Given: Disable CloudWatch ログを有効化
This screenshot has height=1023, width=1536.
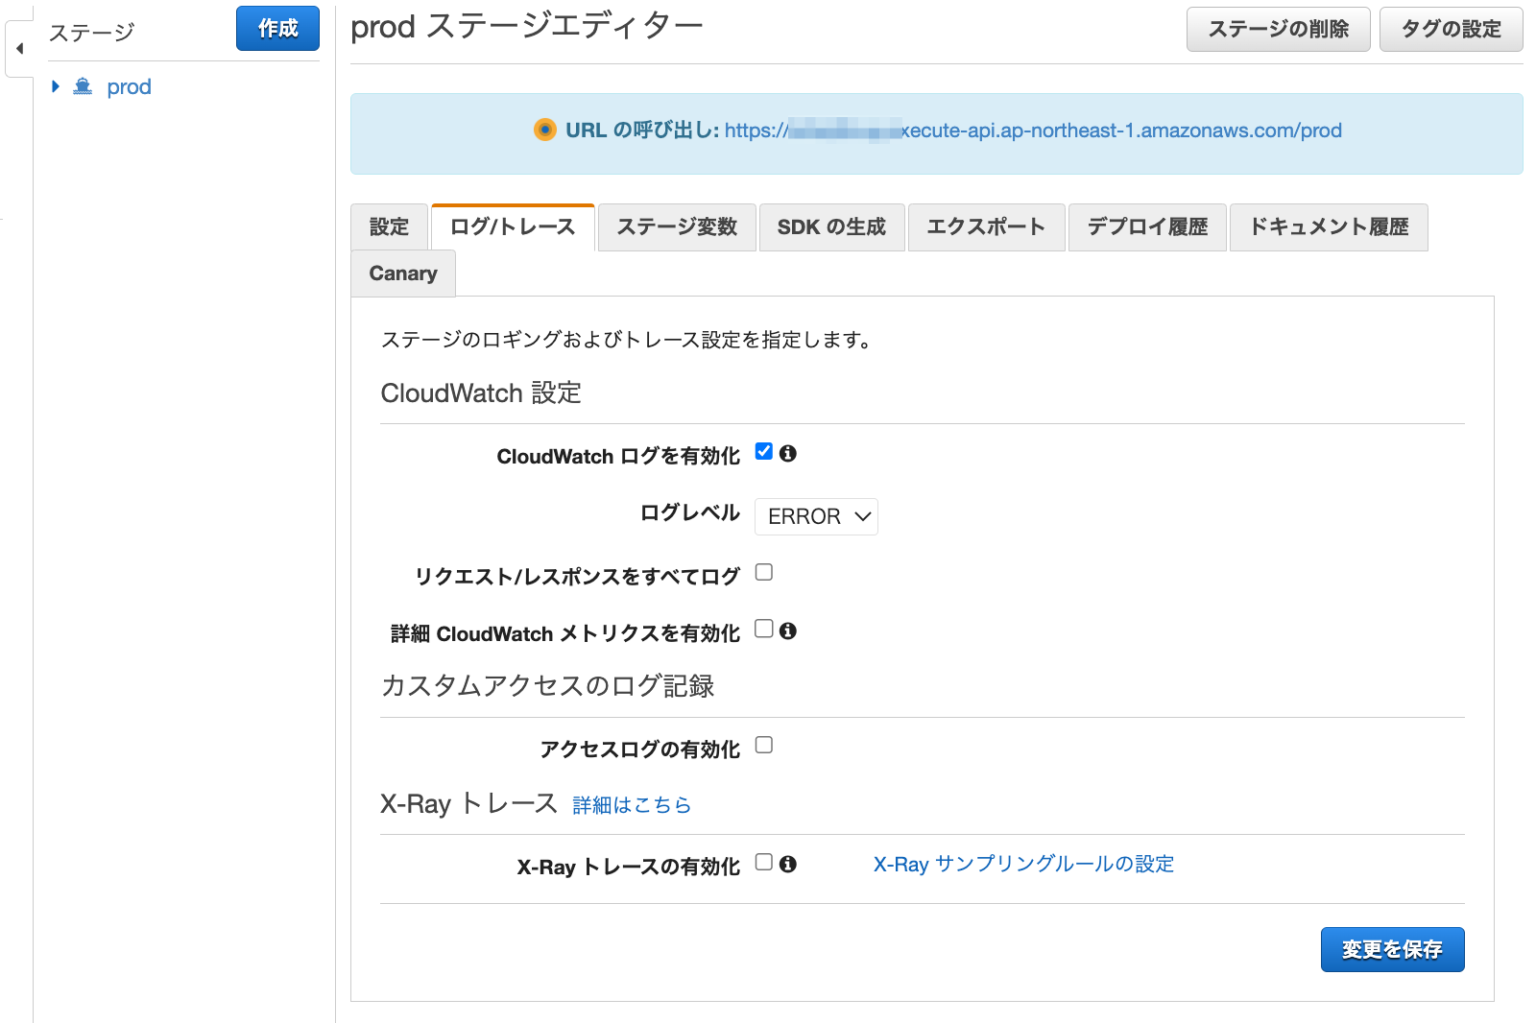Looking at the screenshot, I should click(763, 451).
